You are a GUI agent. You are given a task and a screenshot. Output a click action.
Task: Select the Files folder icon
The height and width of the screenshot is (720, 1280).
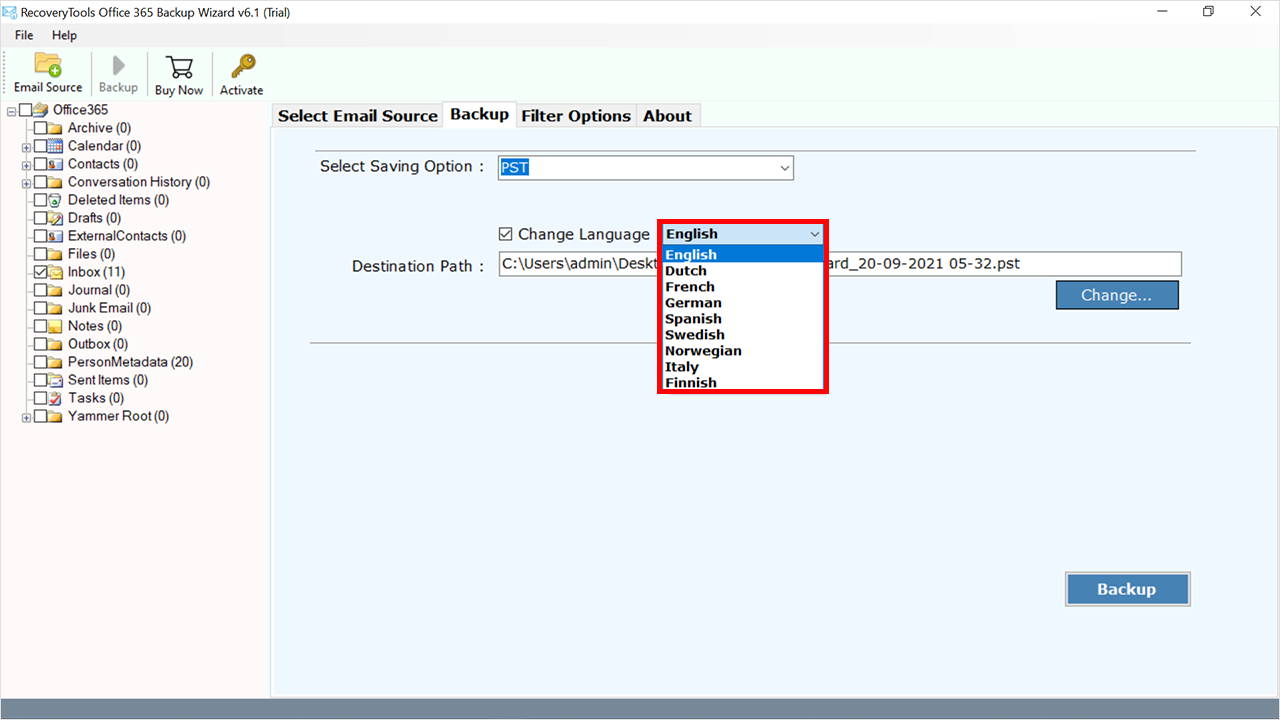57,254
